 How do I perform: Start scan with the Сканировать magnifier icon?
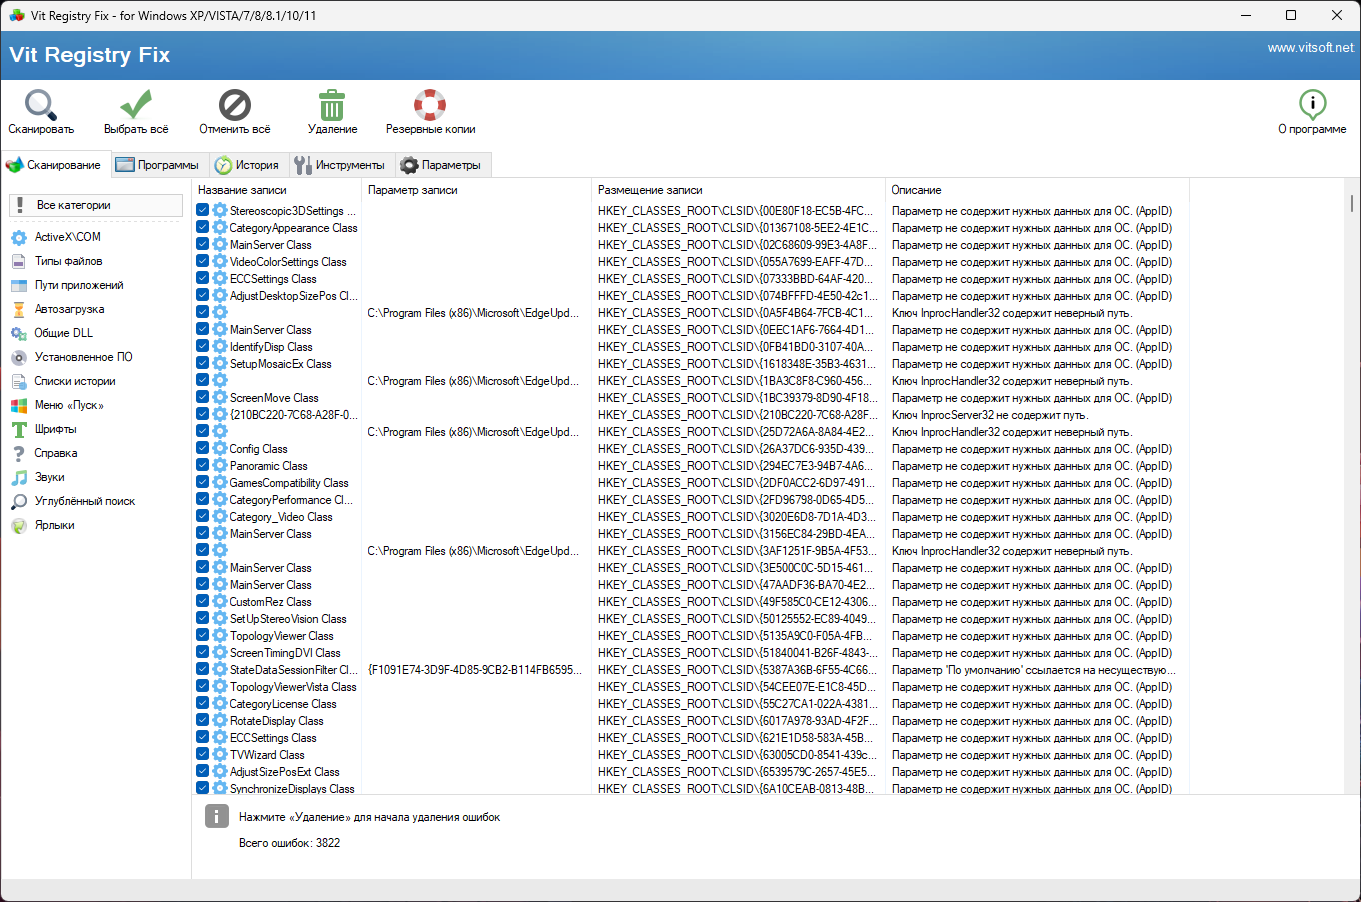point(41,105)
